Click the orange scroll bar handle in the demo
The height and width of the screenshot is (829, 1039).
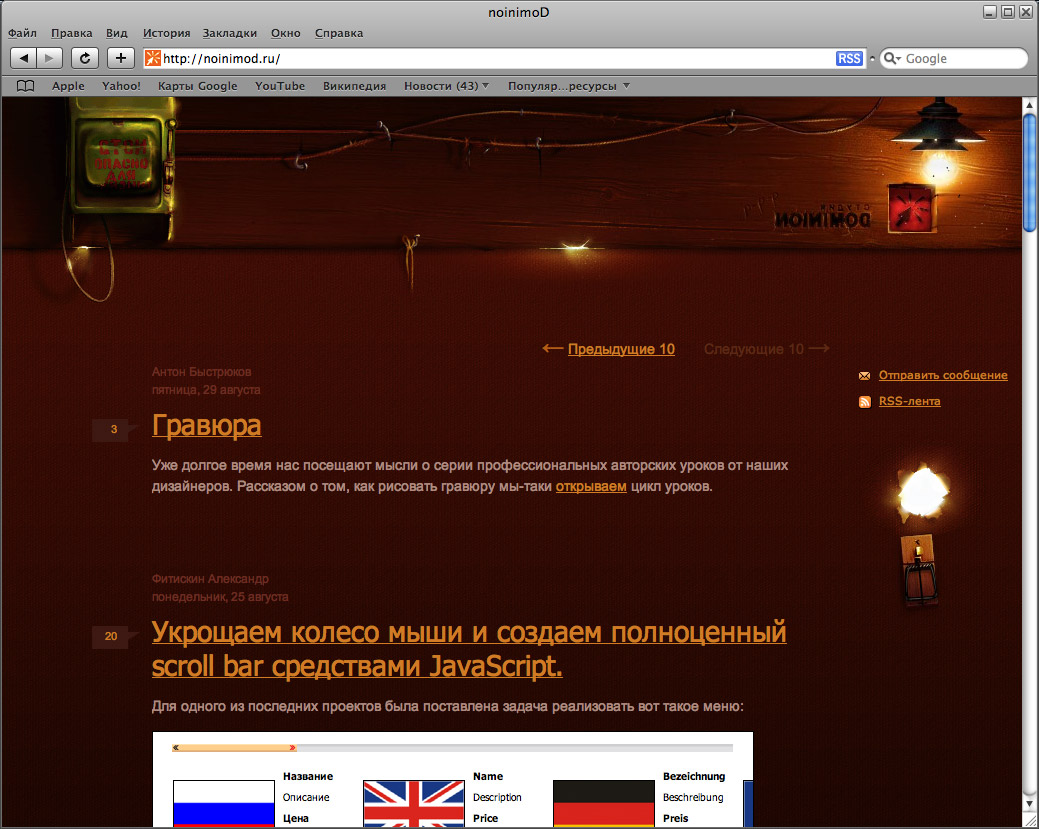[x=234, y=747]
